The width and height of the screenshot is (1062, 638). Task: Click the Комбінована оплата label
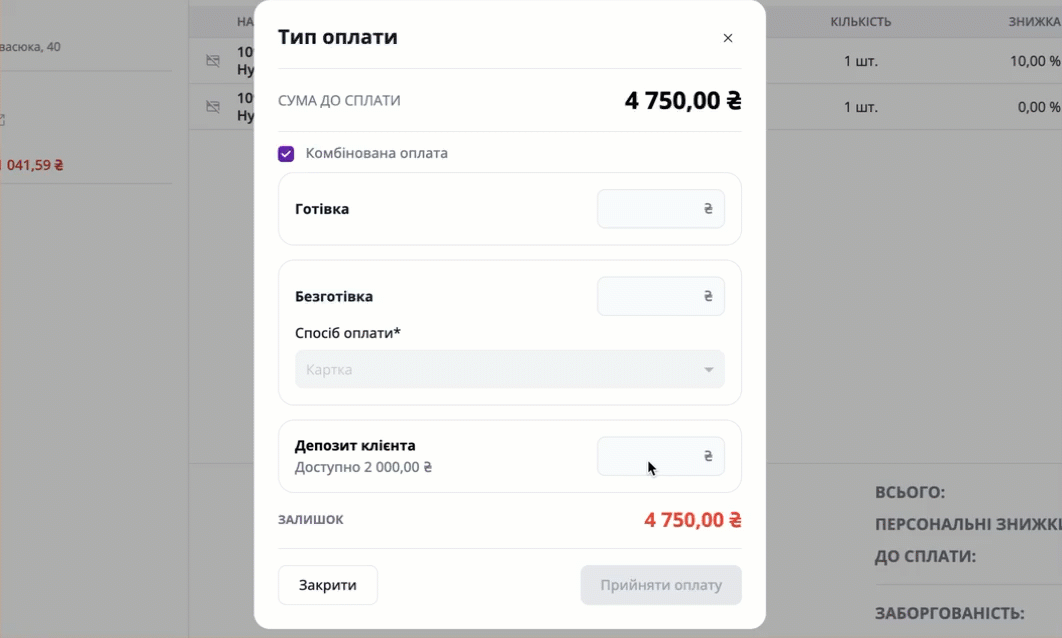click(377, 153)
